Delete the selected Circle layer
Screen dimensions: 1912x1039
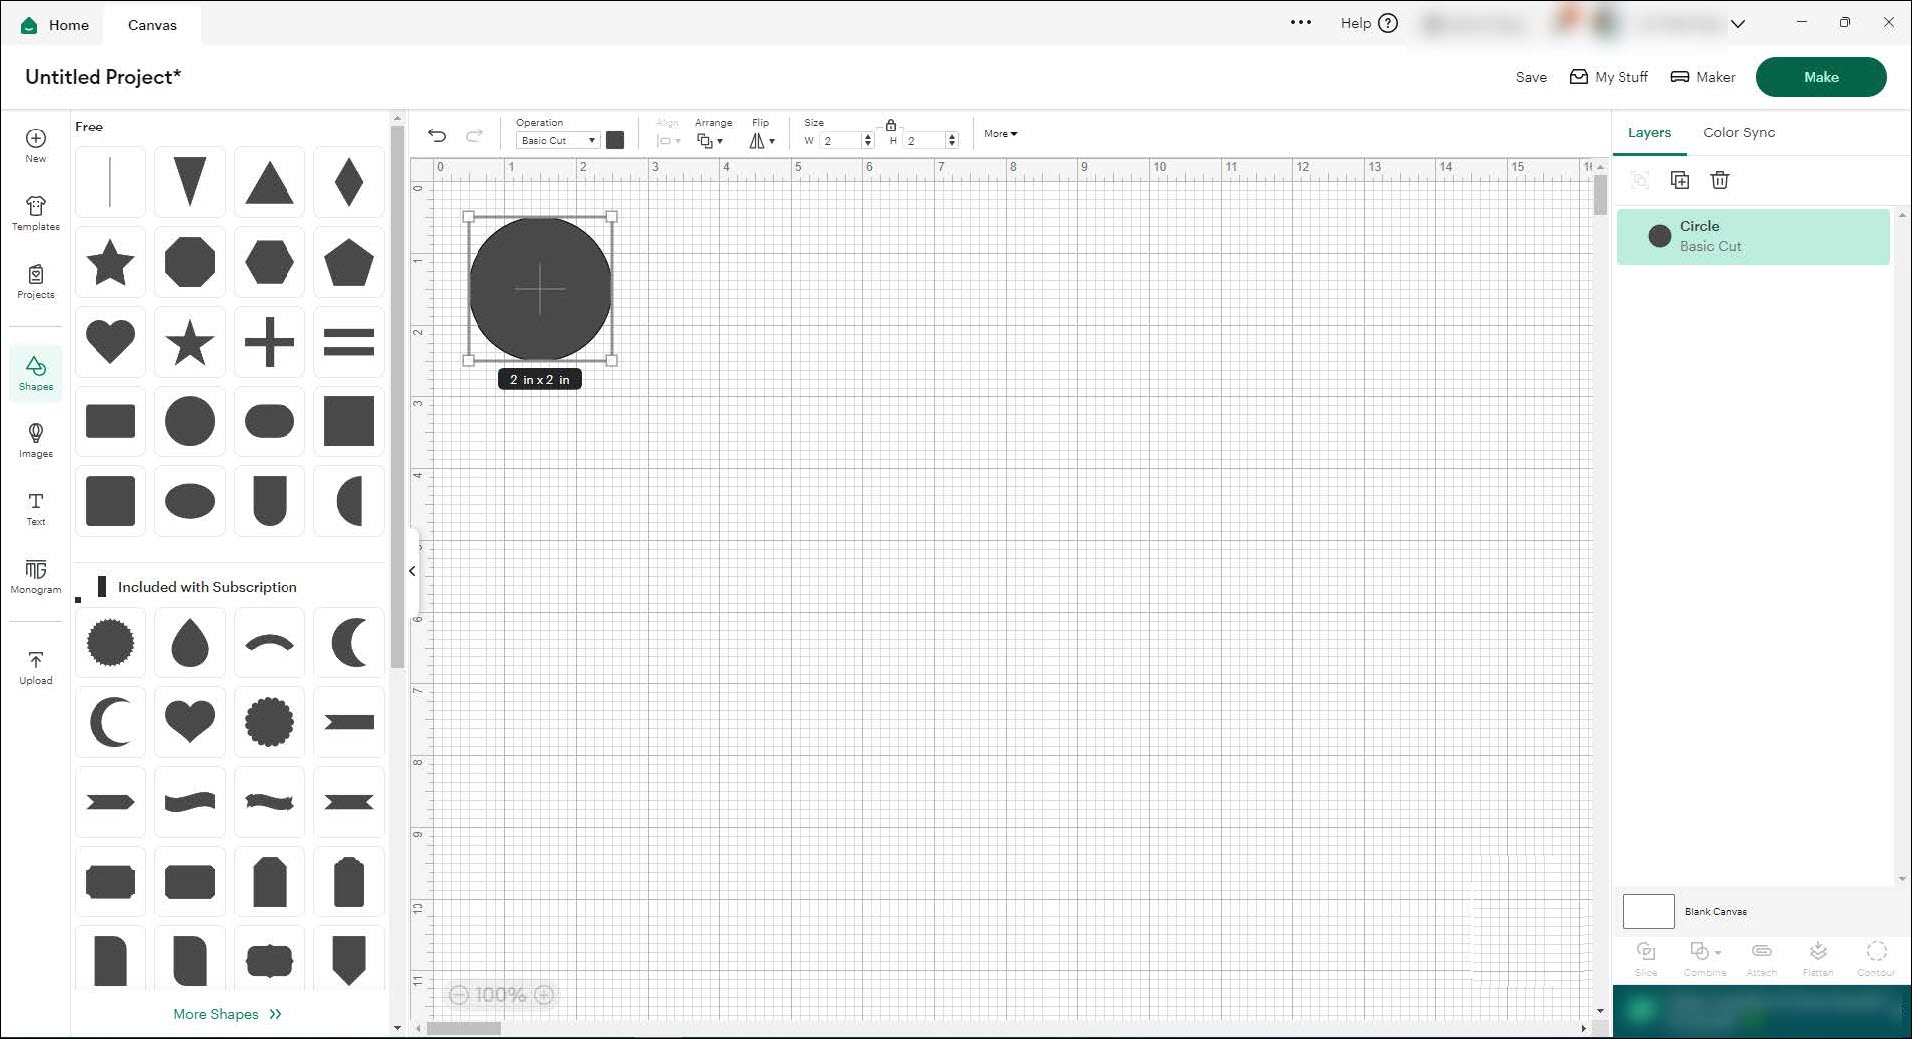(1720, 180)
